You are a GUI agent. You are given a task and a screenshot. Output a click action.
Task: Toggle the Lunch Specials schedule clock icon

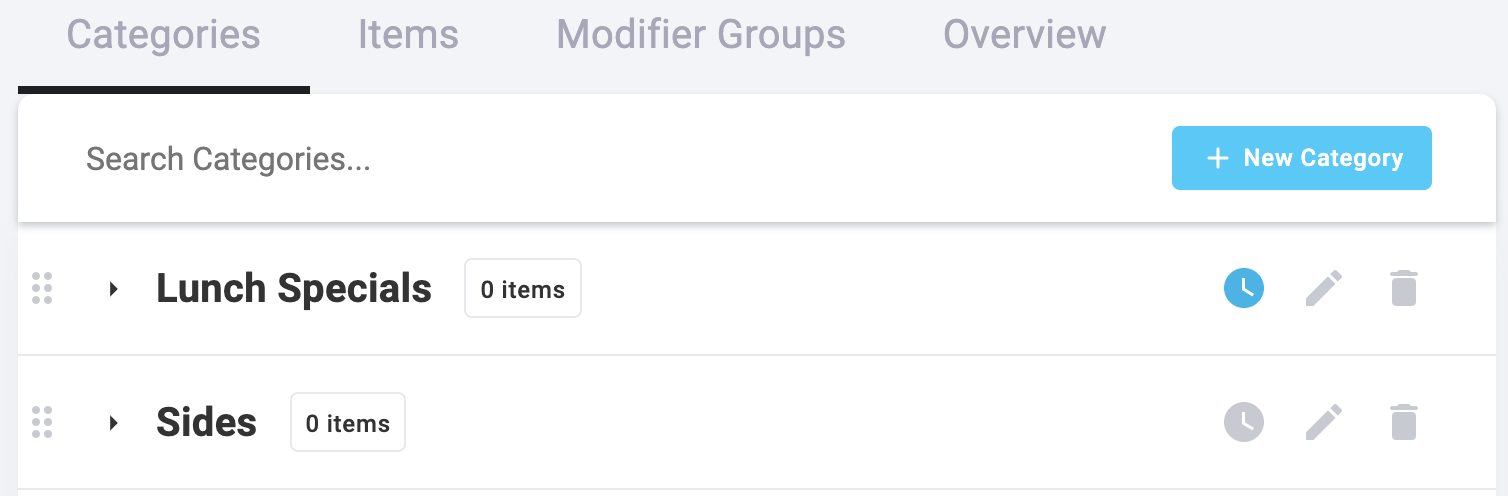1243,289
